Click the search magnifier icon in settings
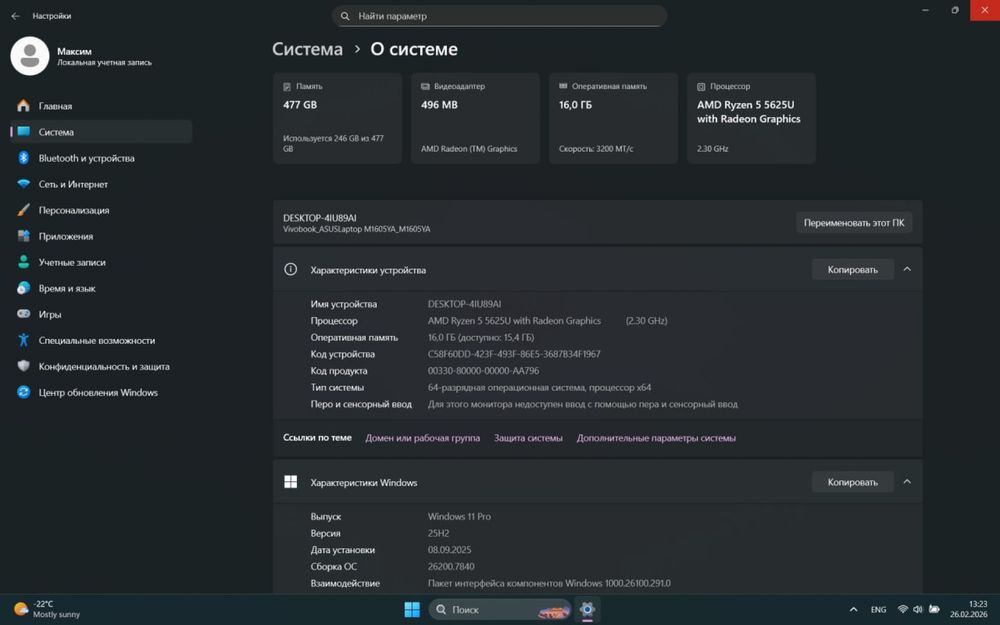This screenshot has width=1000, height=625. (345, 16)
